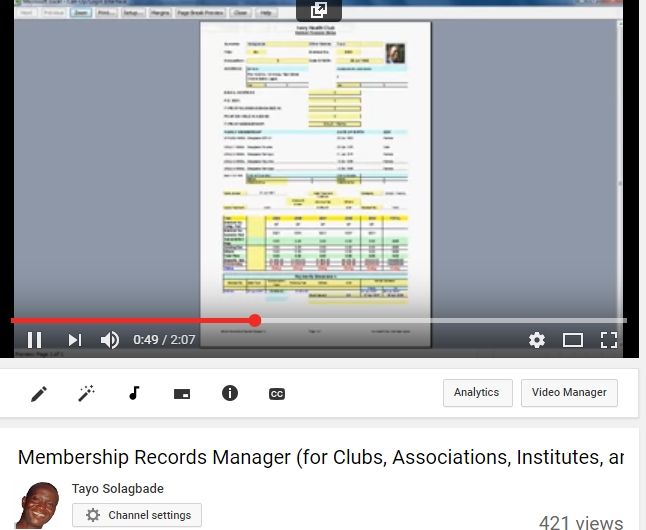Pause the video playback
The height and width of the screenshot is (530, 646).
[34, 340]
